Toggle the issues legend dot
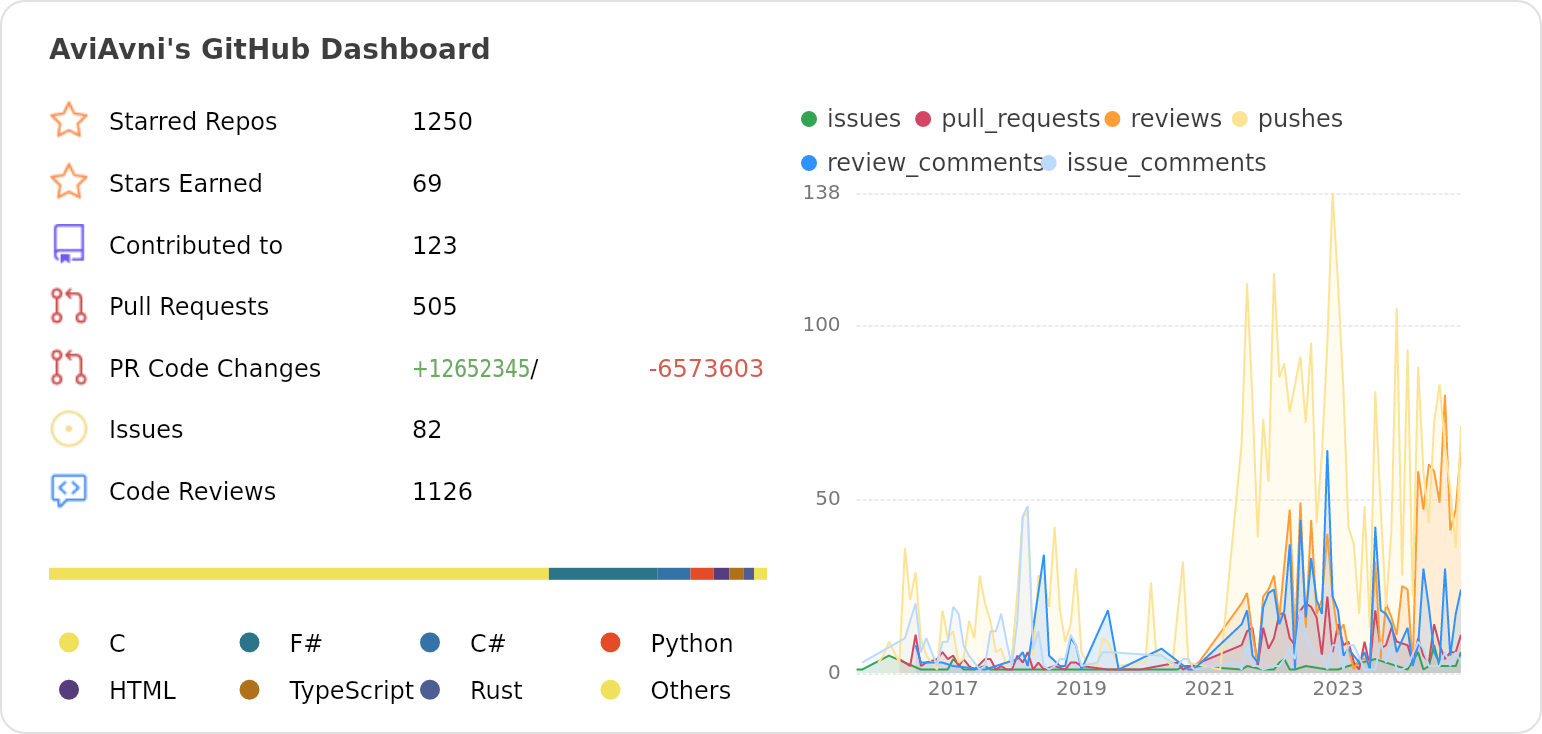 coord(809,119)
